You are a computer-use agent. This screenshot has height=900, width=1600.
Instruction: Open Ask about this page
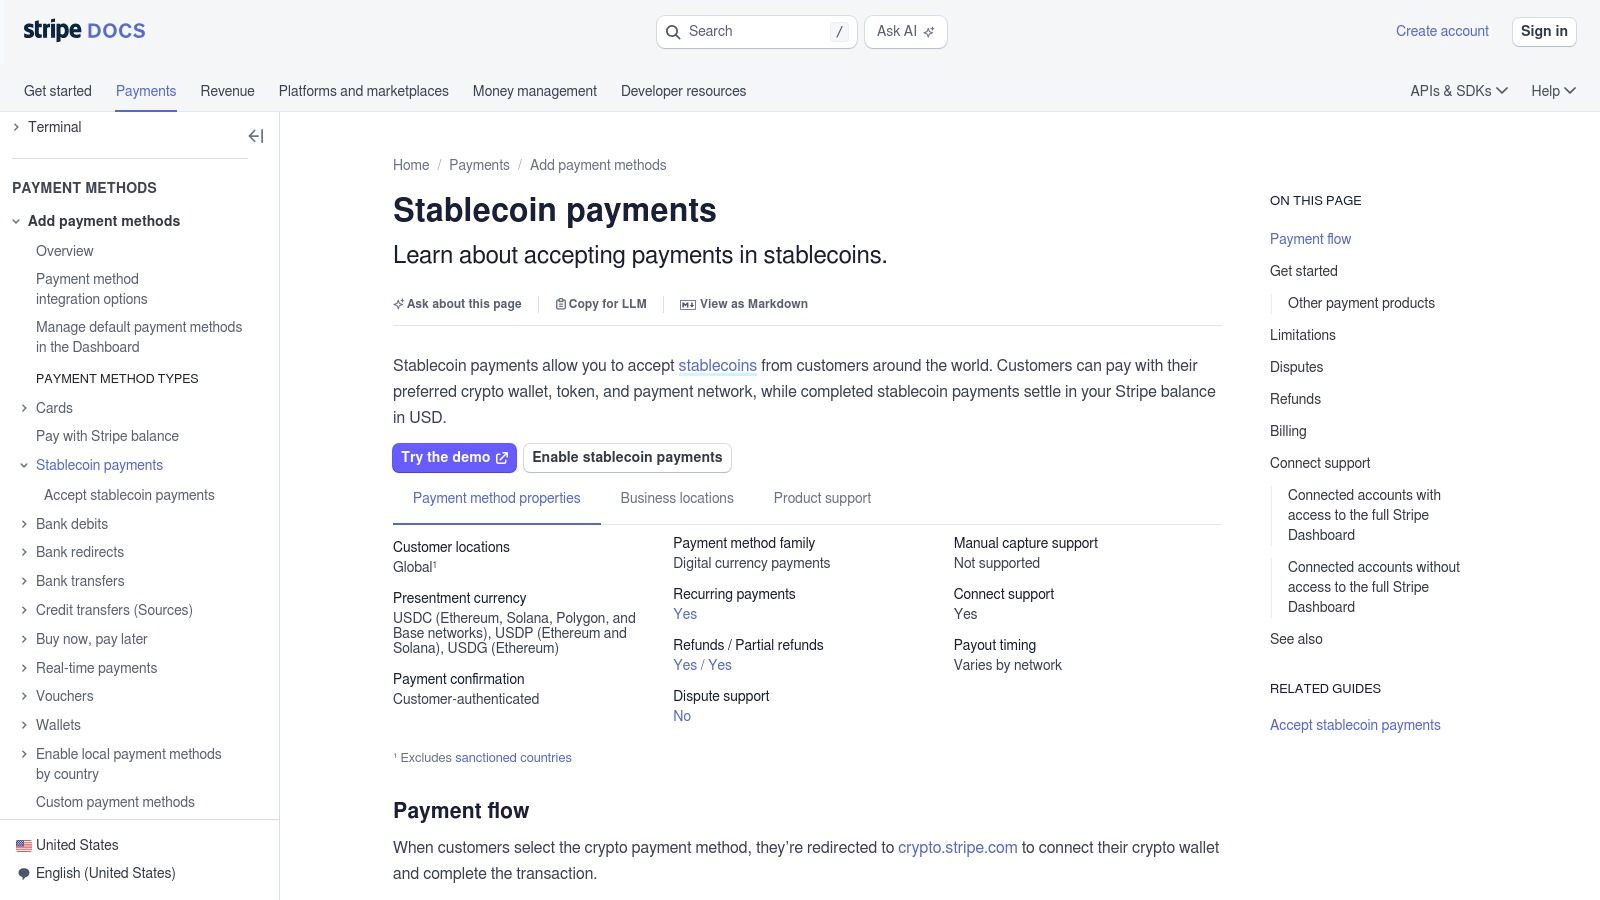click(x=457, y=304)
